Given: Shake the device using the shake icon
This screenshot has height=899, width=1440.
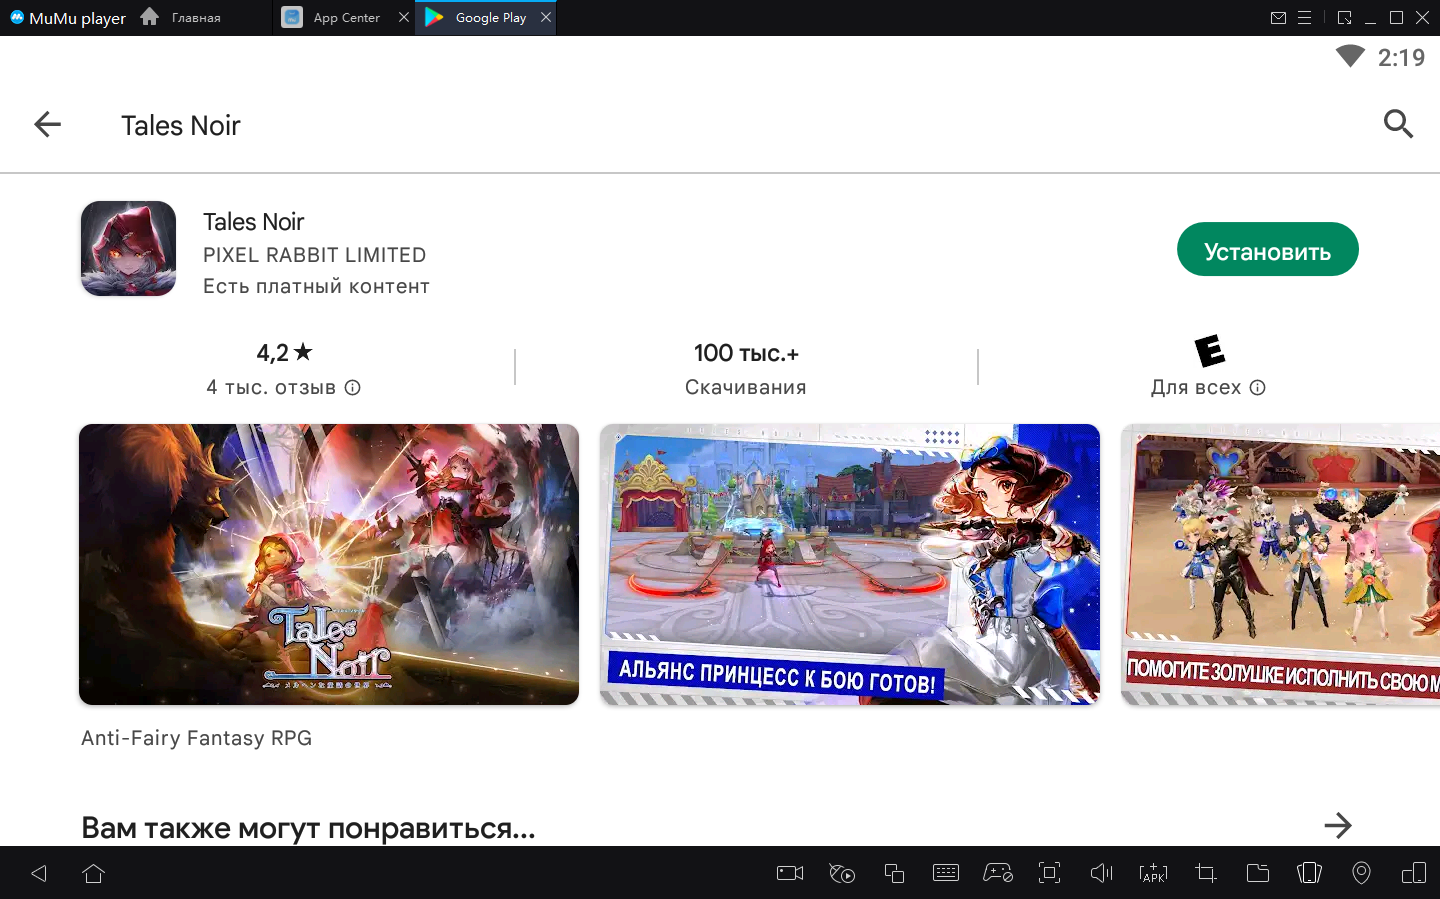Looking at the screenshot, I should coord(1309,873).
